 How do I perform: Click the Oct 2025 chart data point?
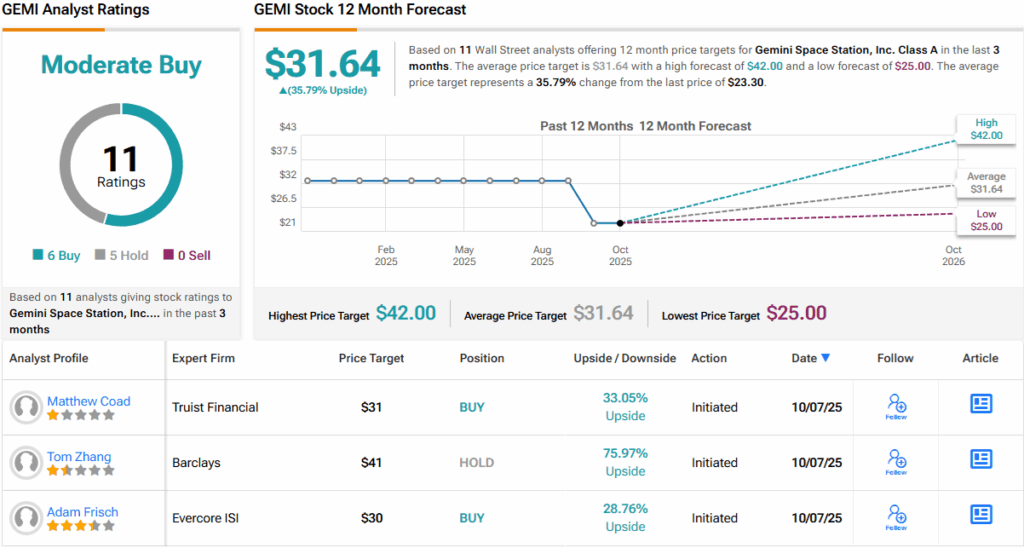621,223
